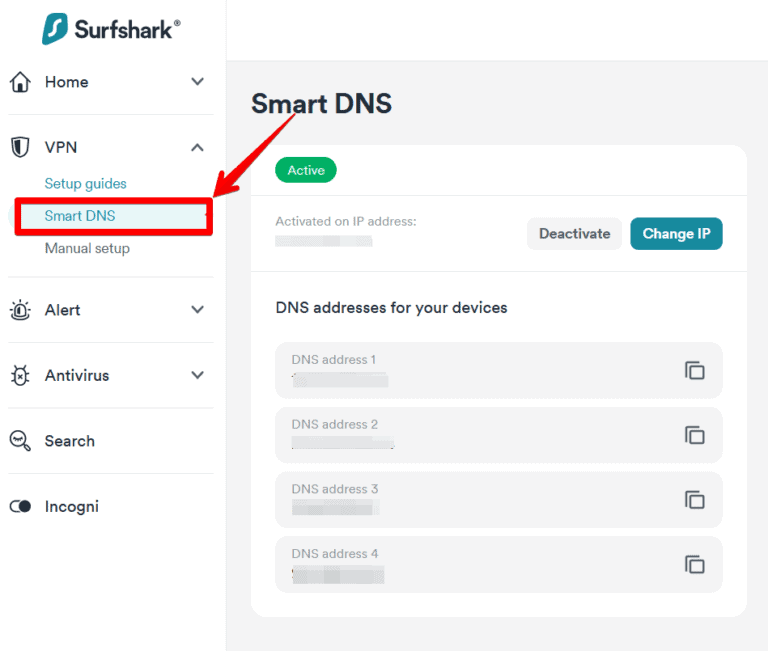This screenshot has height=651, width=768.
Task: Click the VPN shield icon
Action: tap(20, 147)
